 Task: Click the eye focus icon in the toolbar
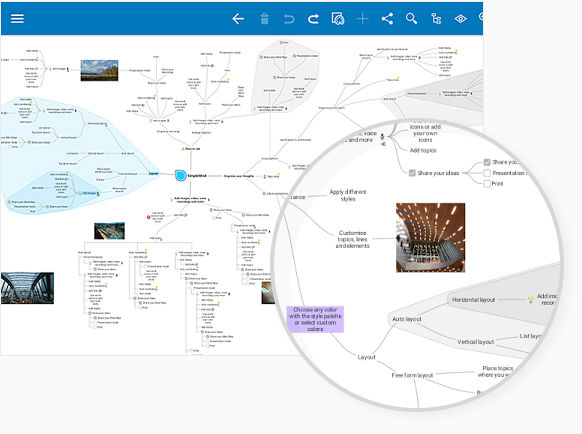pyautogui.click(x=461, y=19)
